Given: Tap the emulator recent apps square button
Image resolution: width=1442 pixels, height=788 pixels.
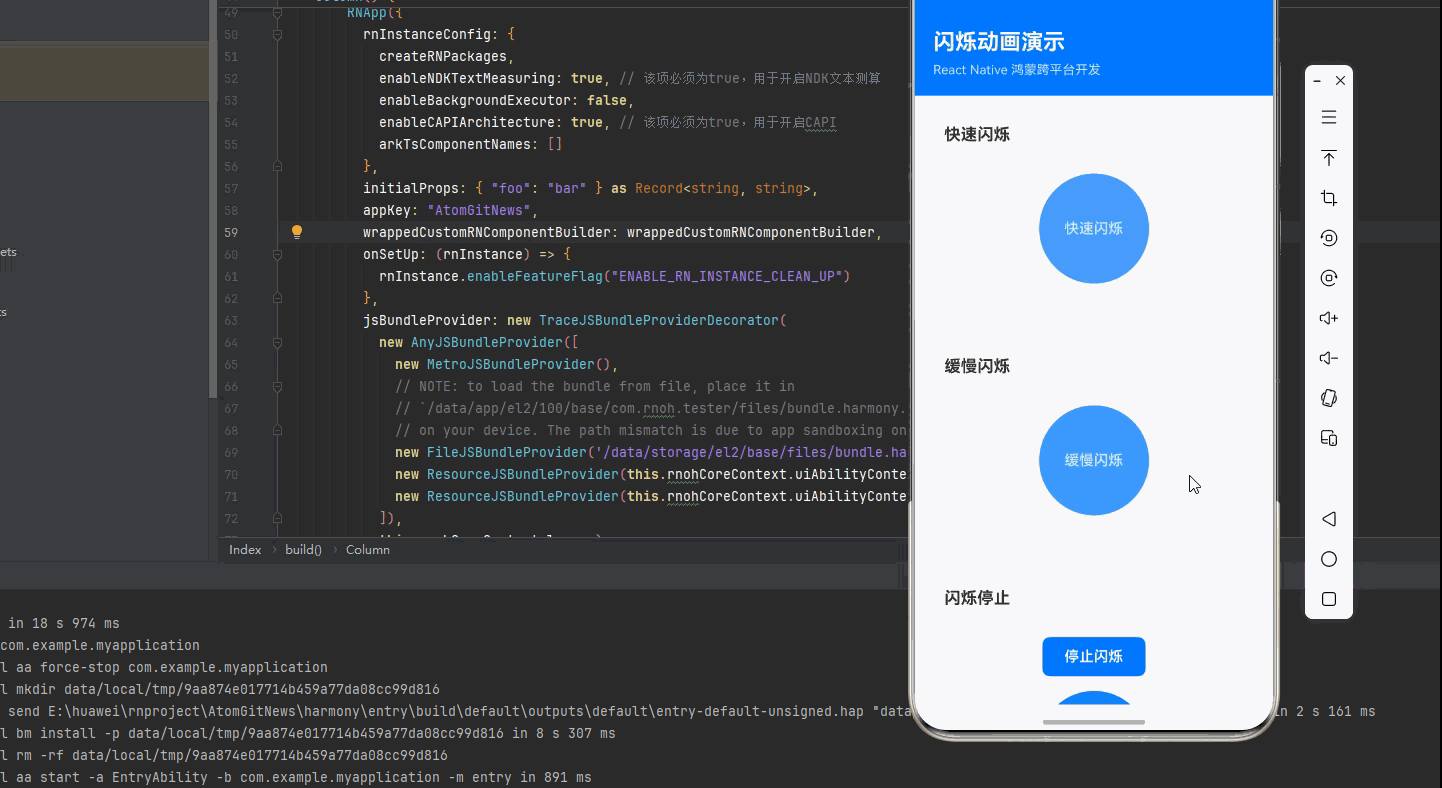Looking at the screenshot, I should pyautogui.click(x=1329, y=599).
